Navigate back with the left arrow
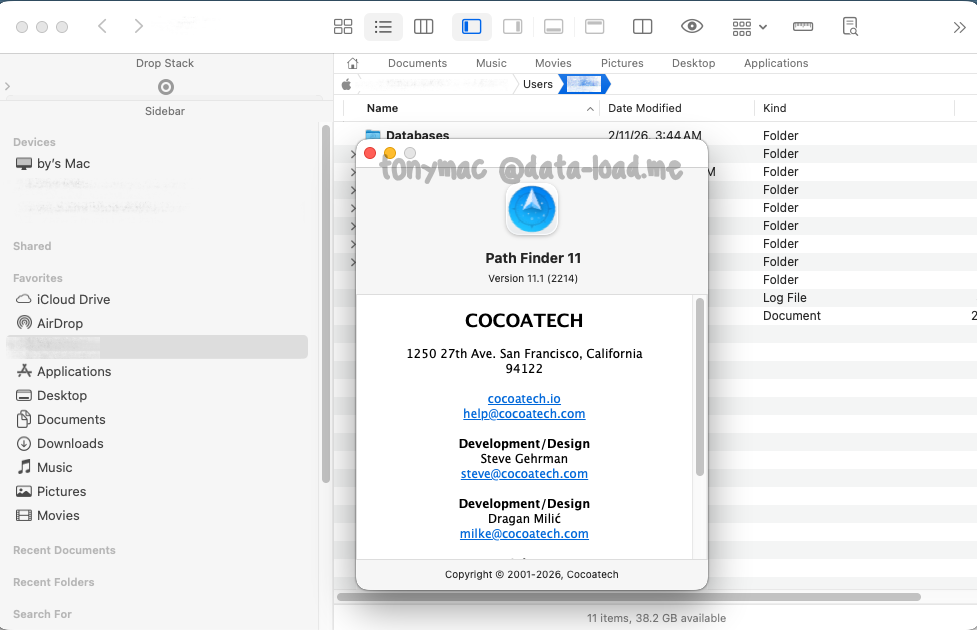This screenshot has width=977, height=630. pos(102,27)
